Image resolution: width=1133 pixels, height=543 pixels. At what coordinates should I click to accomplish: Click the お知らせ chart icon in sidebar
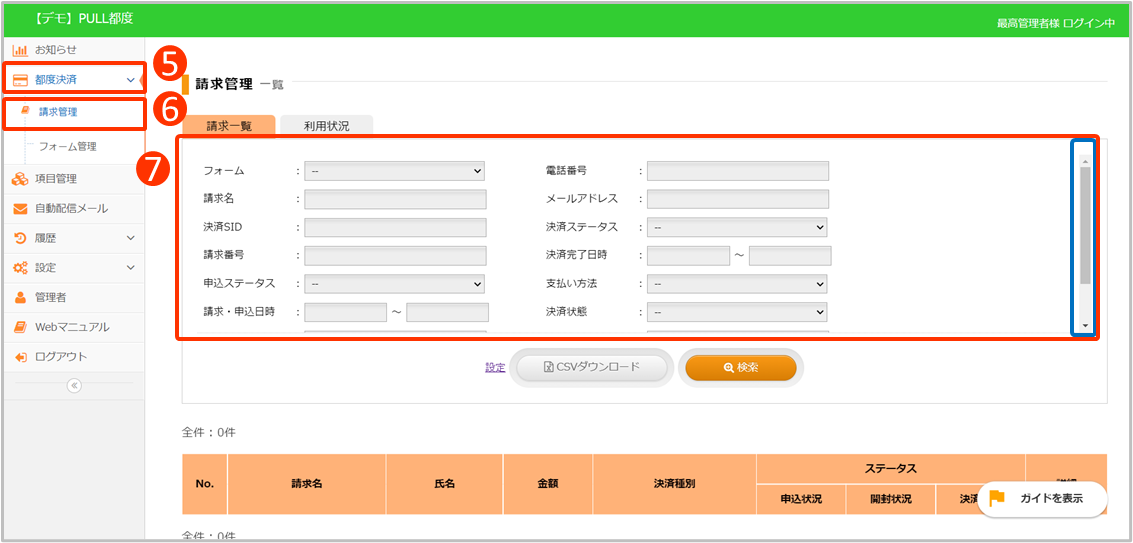(x=20, y=49)
